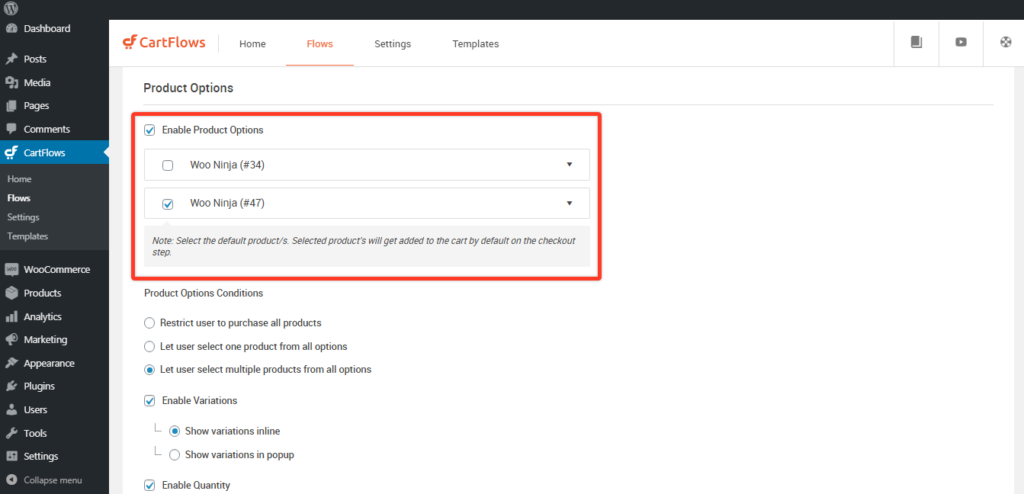
Task: Click the Collapse menu arrow icon
Action: point(11,480)
